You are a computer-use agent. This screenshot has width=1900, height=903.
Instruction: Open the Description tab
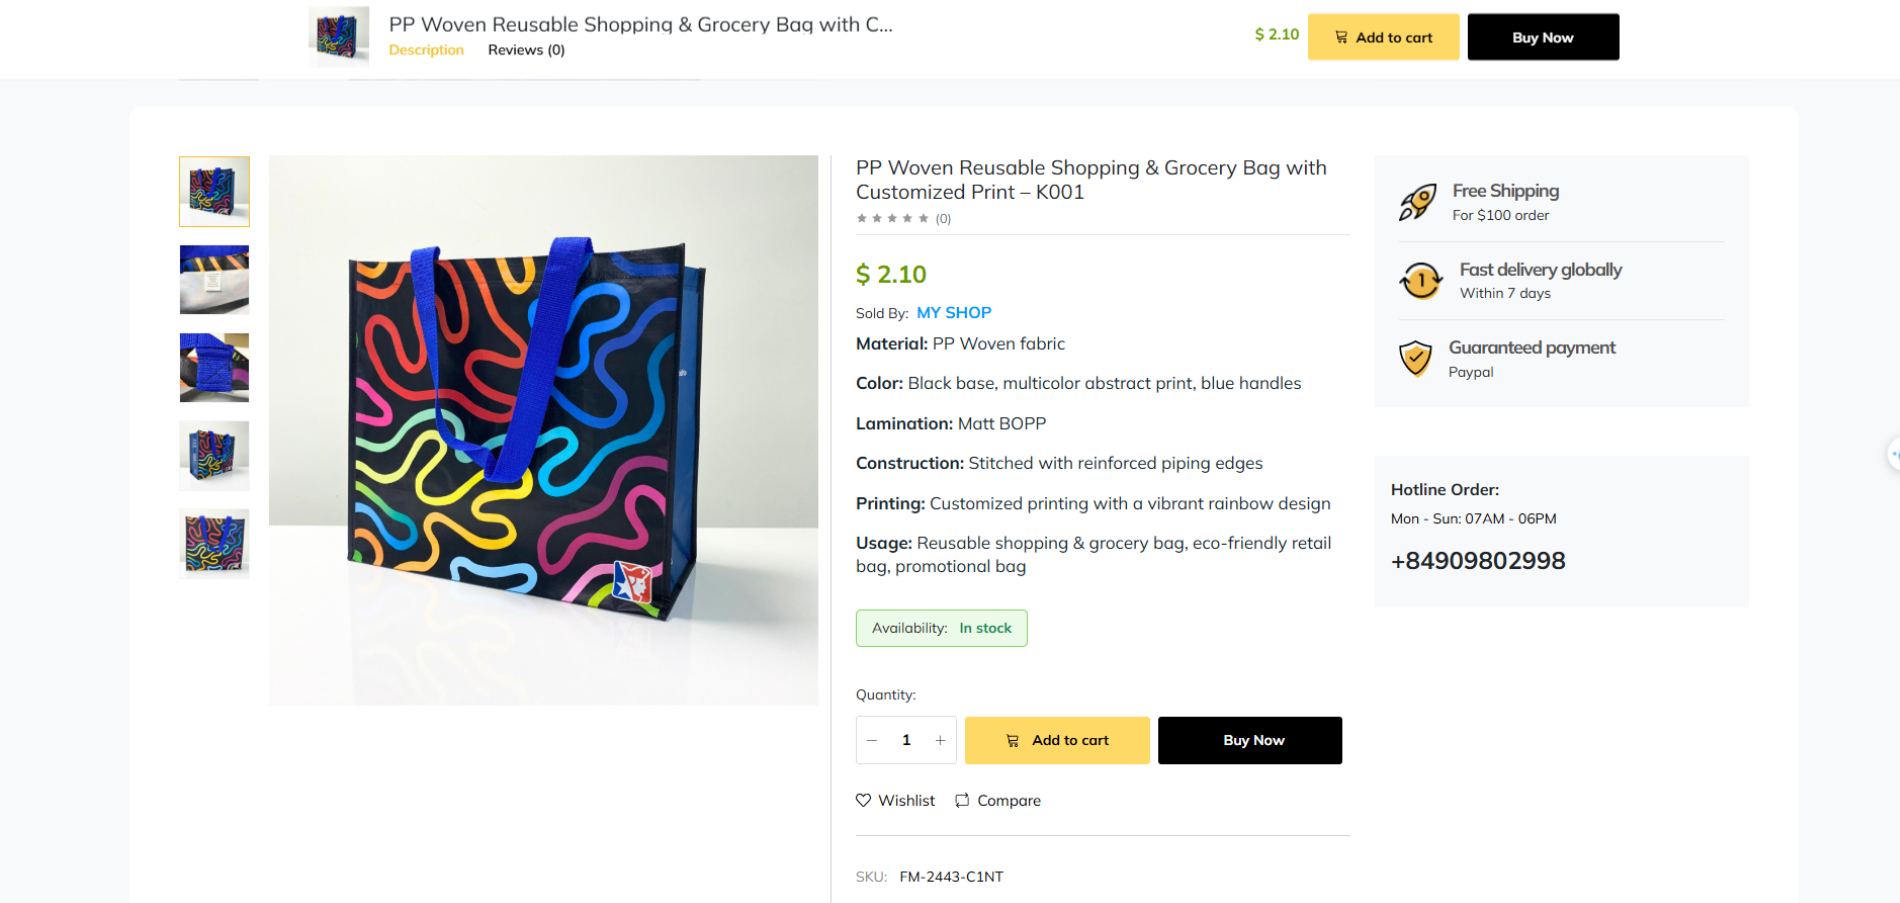click(426, 50)
